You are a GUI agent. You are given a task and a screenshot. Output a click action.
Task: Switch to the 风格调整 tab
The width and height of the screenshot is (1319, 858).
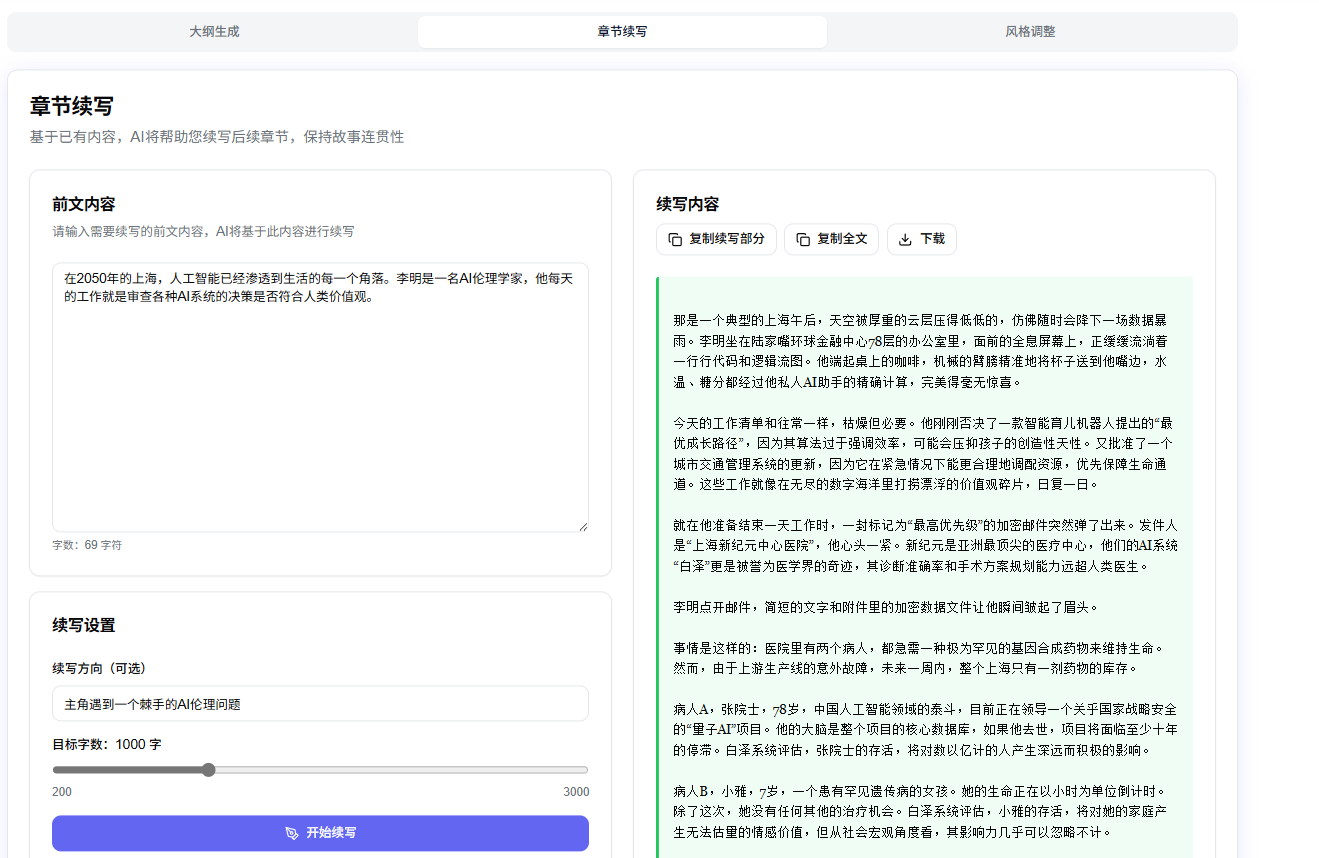(1029, 31)
